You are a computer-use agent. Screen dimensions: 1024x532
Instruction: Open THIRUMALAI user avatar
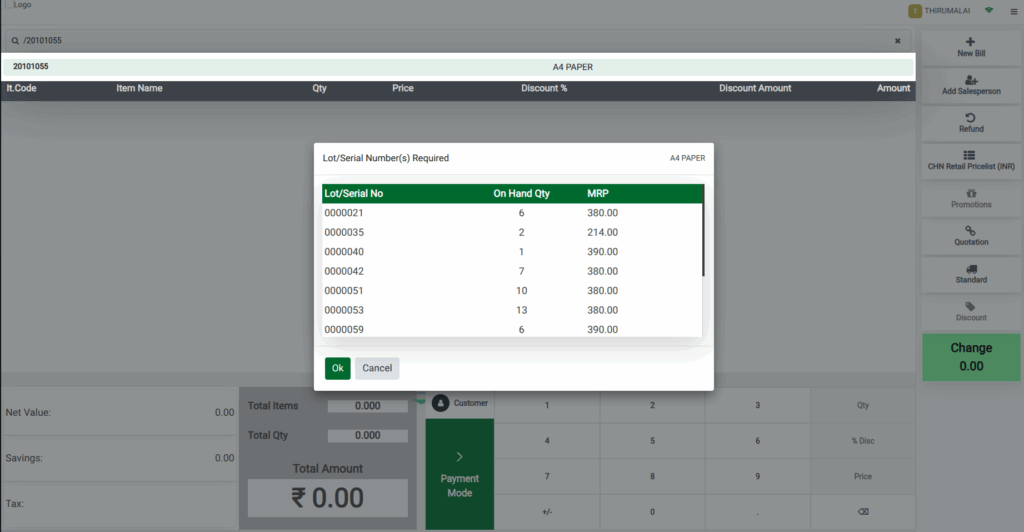pos(915,11)
